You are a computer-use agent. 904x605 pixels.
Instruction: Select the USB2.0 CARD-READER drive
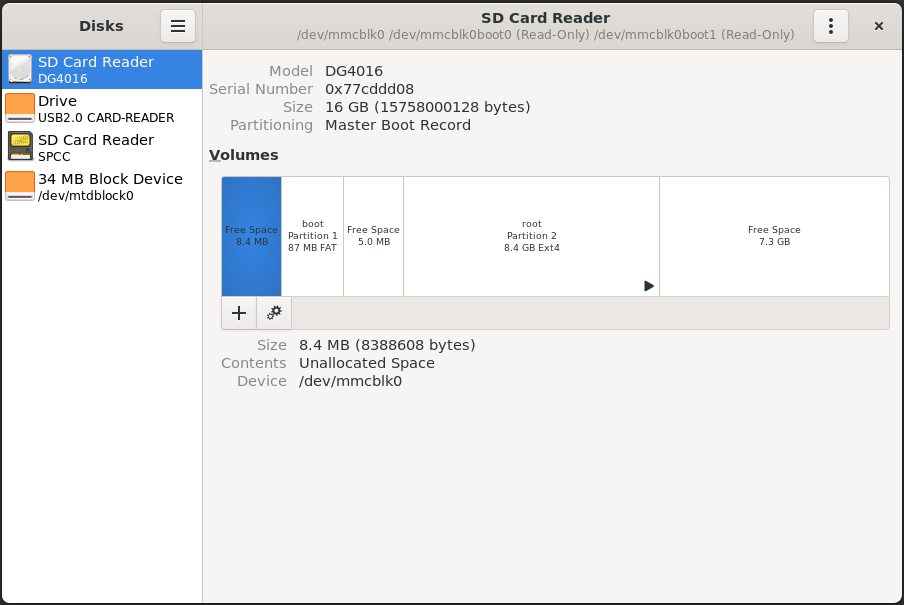[x=102, y=108]
